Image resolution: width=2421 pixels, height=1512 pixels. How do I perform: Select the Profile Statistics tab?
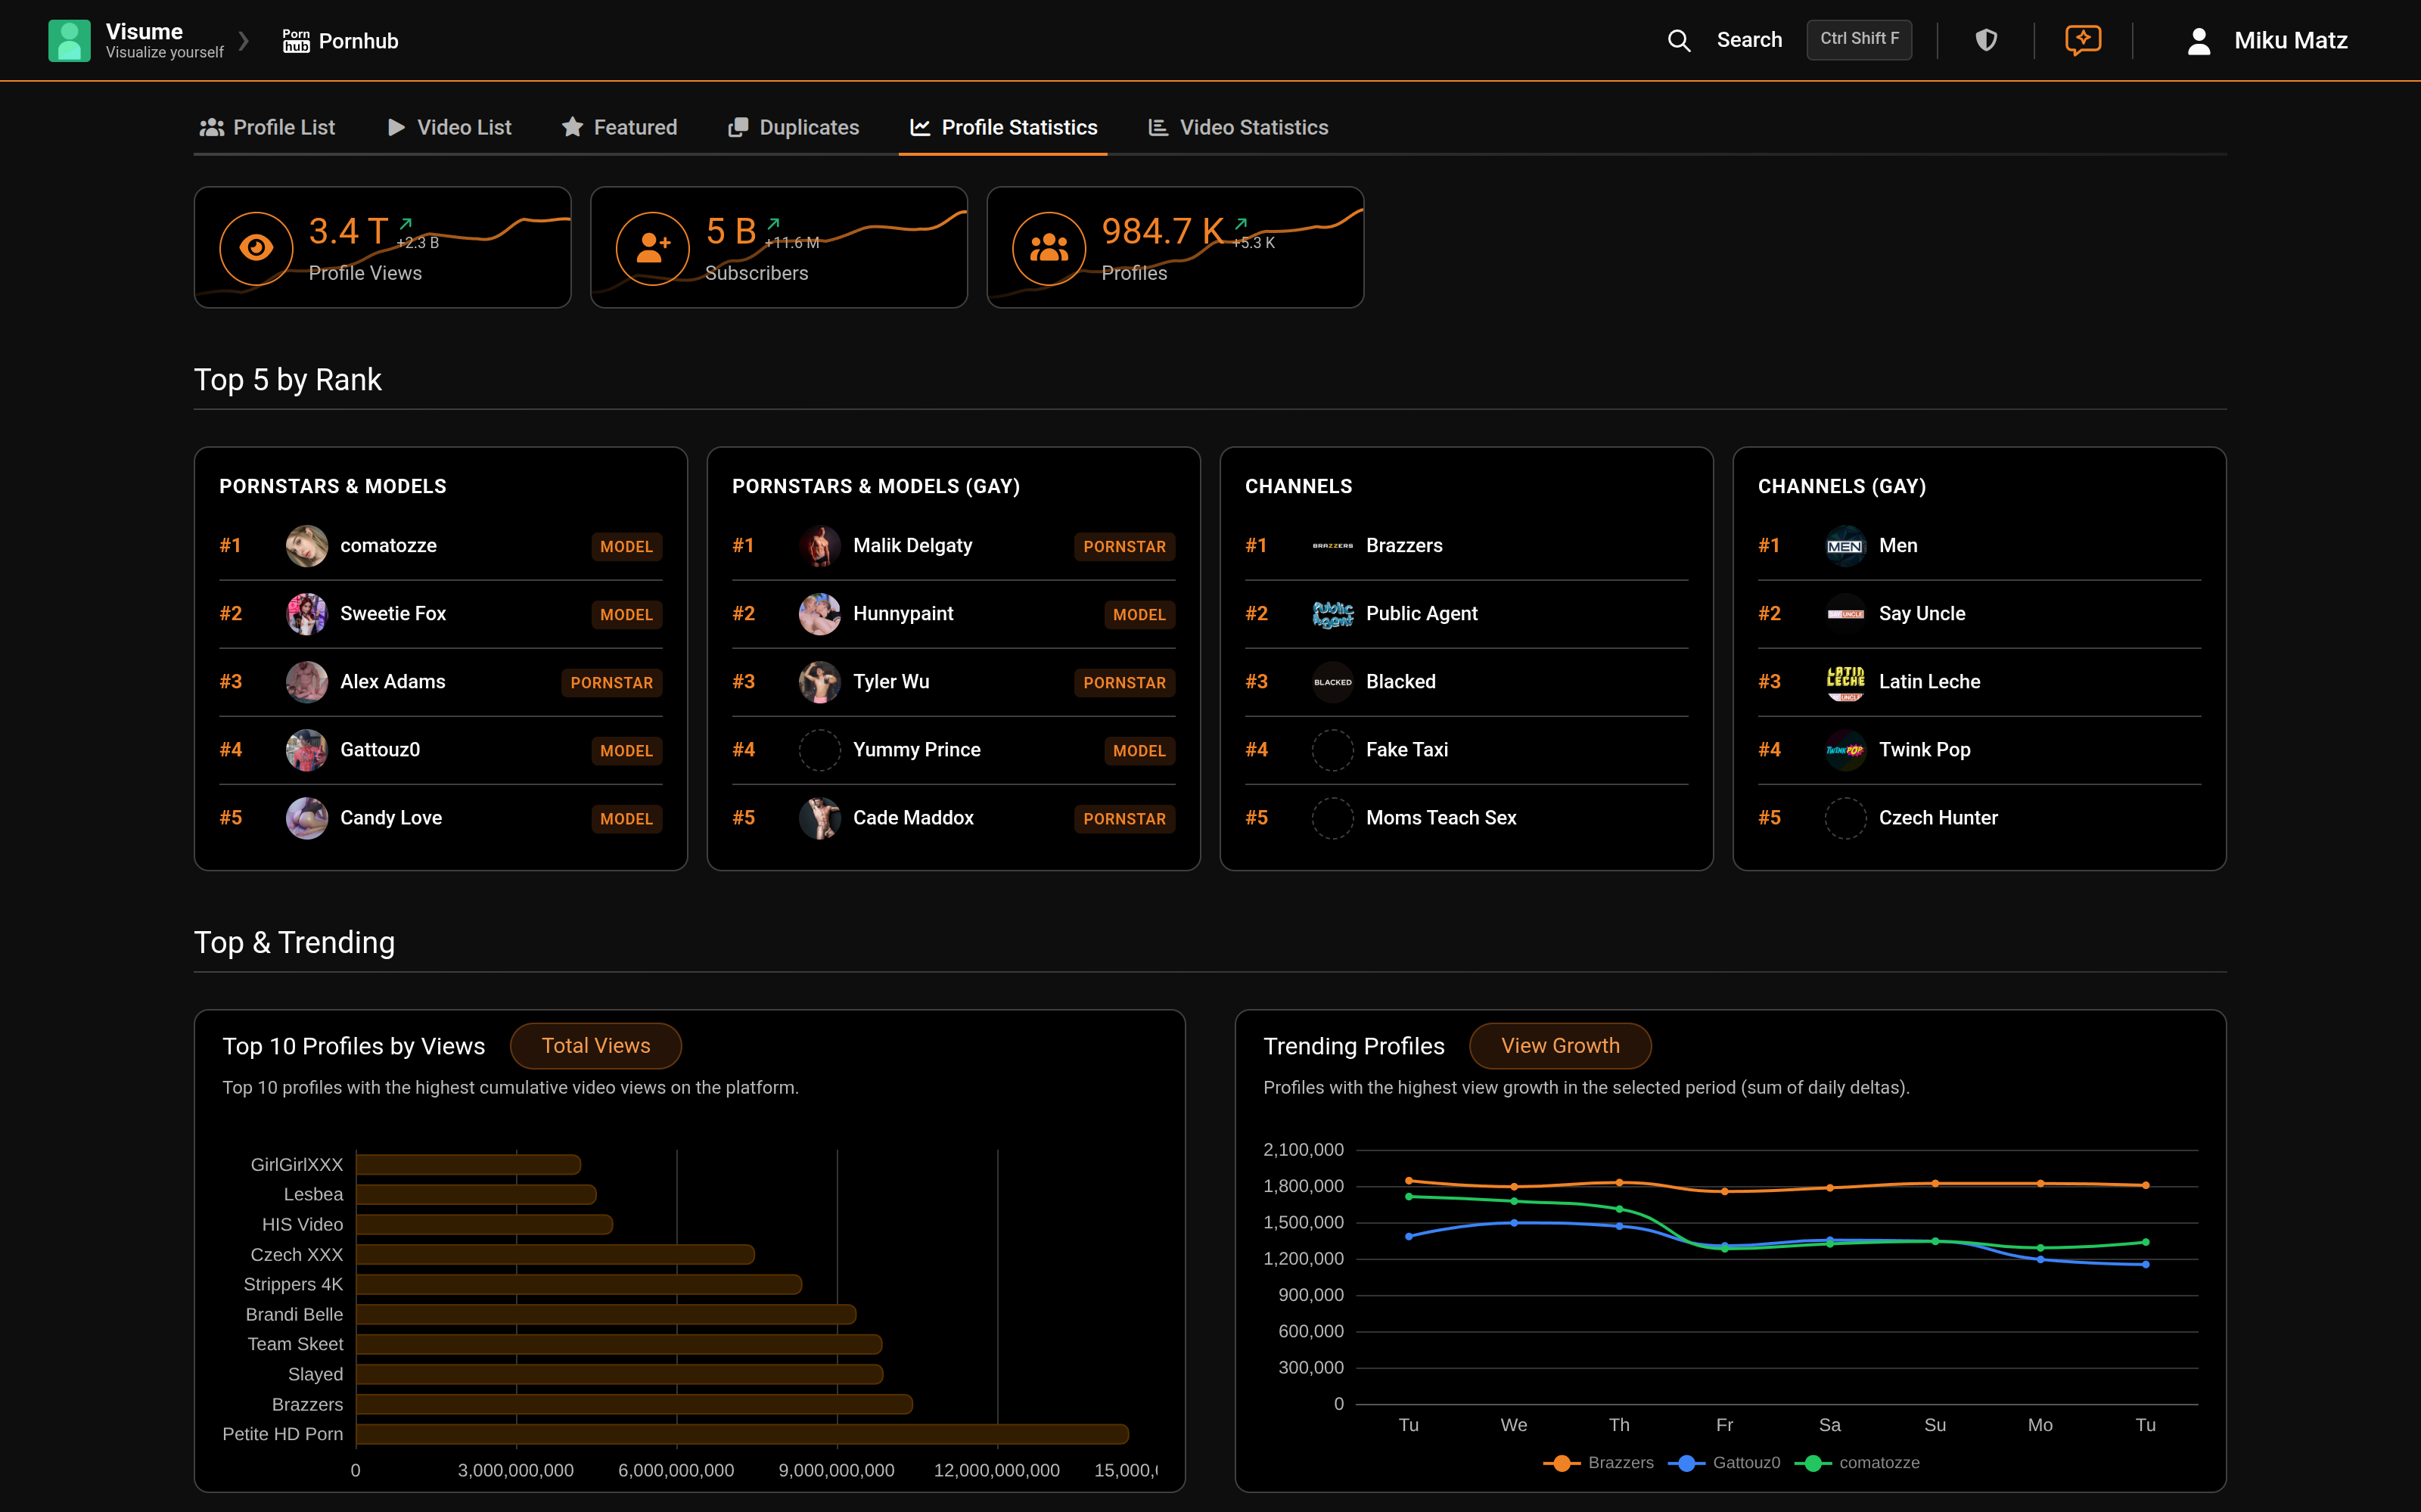coord(1003,127)
